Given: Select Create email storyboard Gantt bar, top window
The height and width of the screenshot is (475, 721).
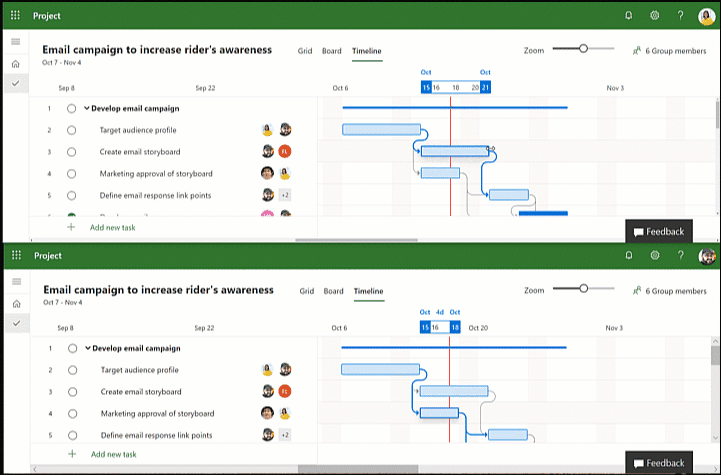Looking at the screenshot, I should click(455, 151).
